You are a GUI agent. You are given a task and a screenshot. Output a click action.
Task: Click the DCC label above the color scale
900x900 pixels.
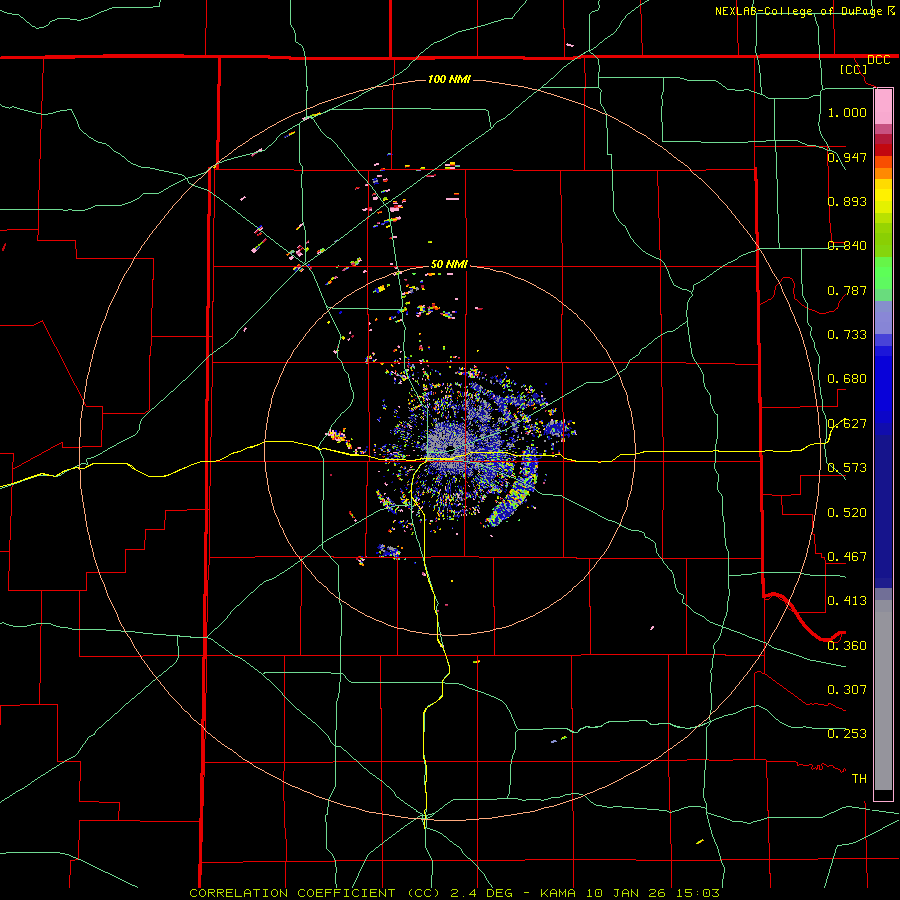click(x=878, y=60)
